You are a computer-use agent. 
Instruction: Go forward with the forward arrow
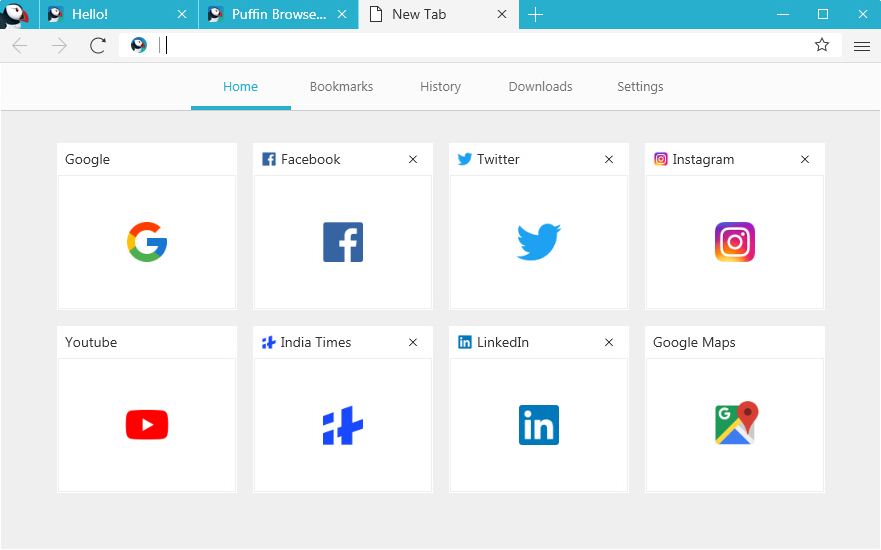59,46
